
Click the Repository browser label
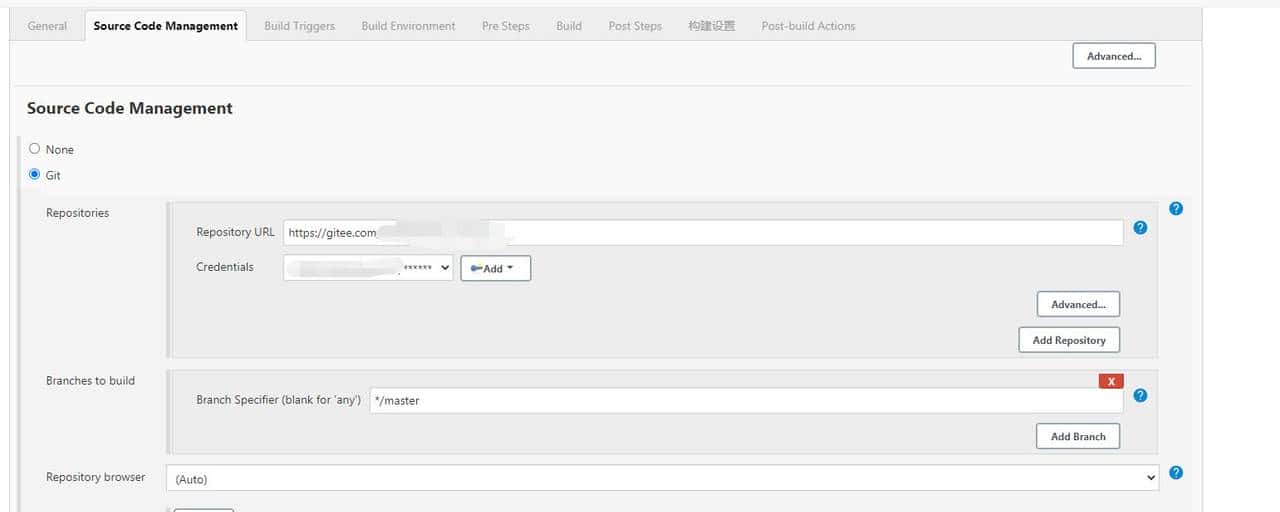tap(95, 478)
